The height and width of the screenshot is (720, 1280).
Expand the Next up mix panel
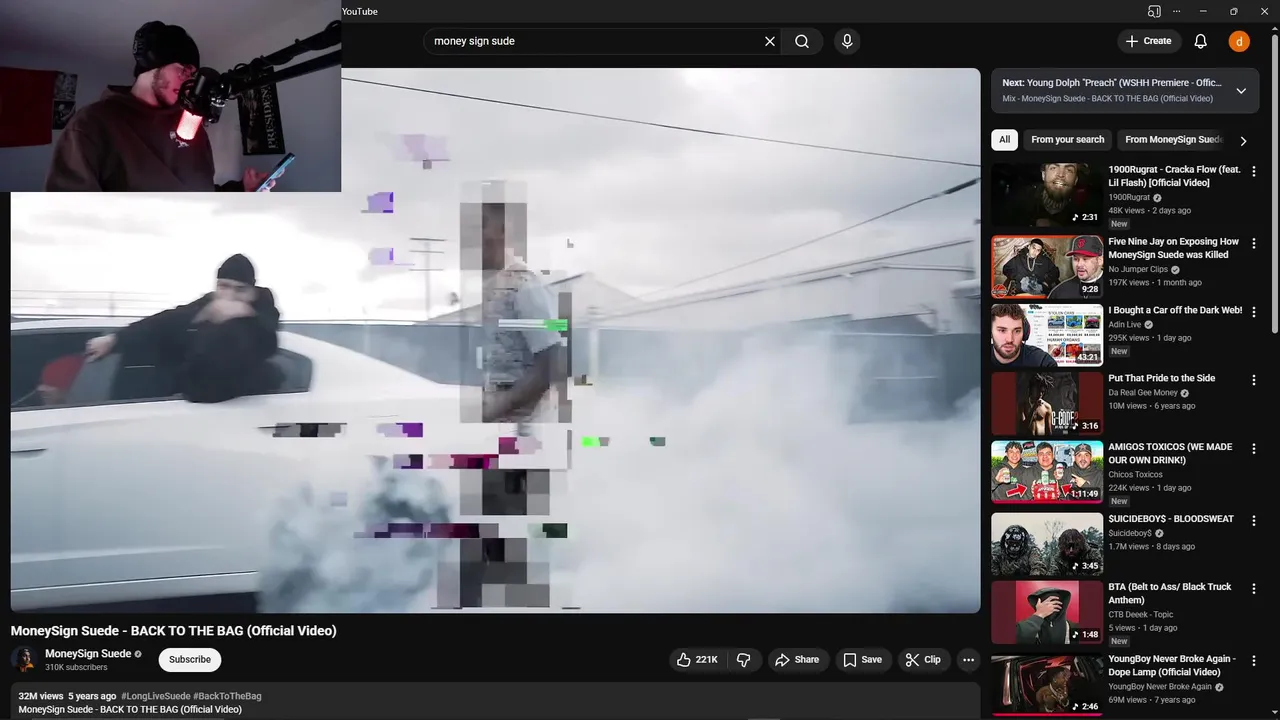click(1241, 91)
